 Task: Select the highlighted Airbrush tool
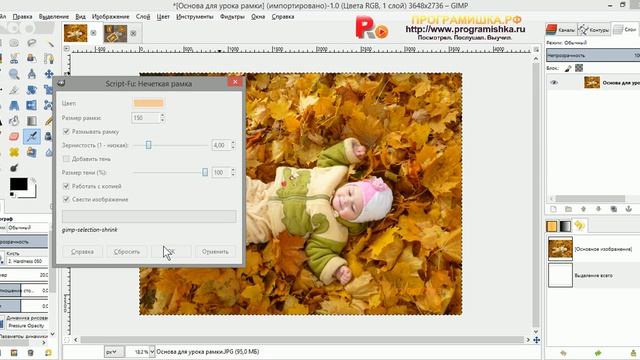tap(31, 136)
